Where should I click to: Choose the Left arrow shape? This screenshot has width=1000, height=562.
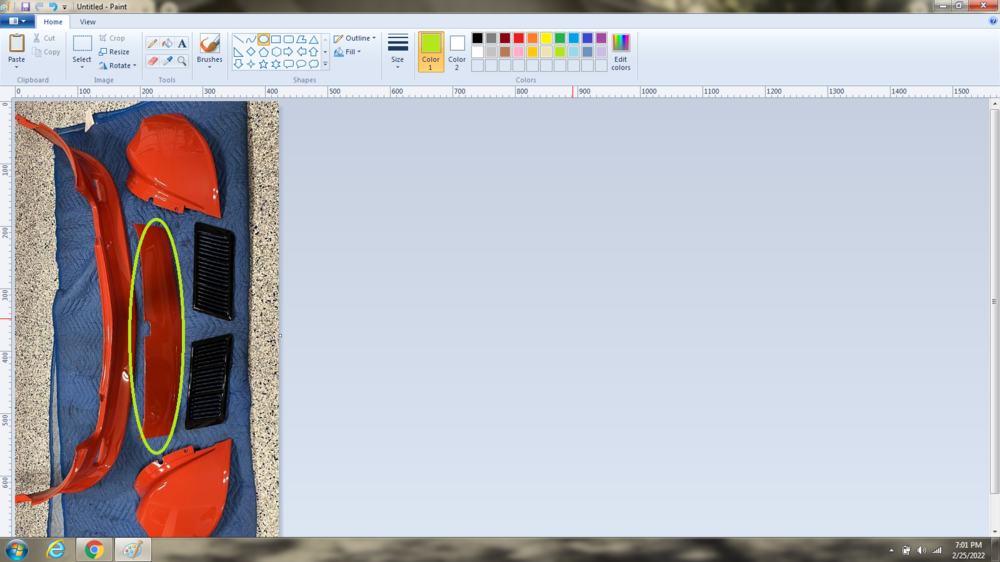click(301, 52)
